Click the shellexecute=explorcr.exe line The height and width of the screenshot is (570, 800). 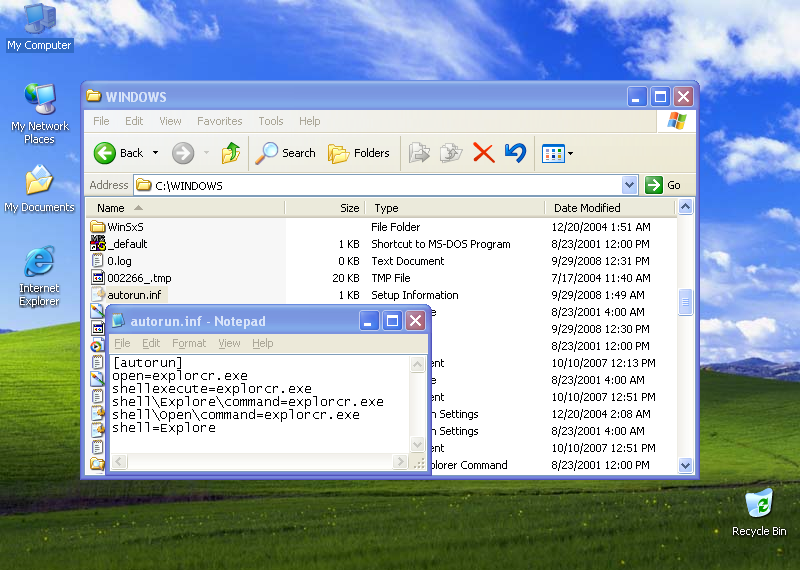212,389
